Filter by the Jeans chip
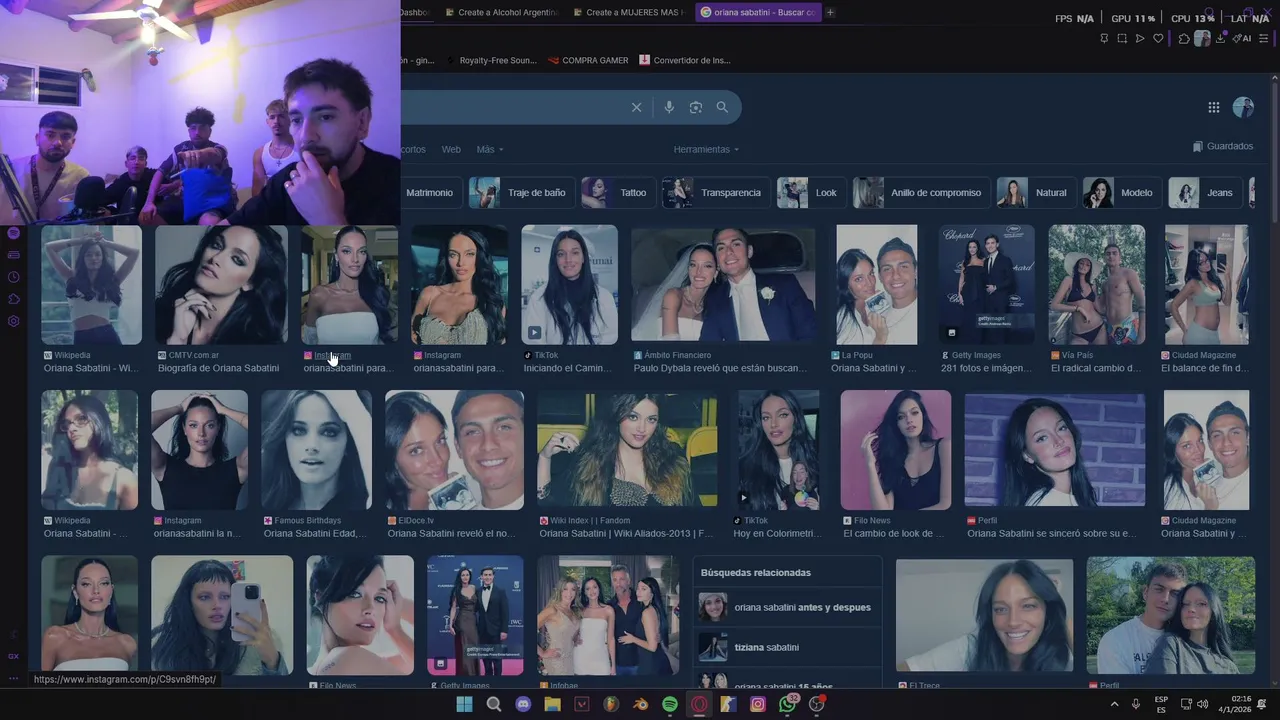Screen dimensions: 1280x720 pos(1204,192)
